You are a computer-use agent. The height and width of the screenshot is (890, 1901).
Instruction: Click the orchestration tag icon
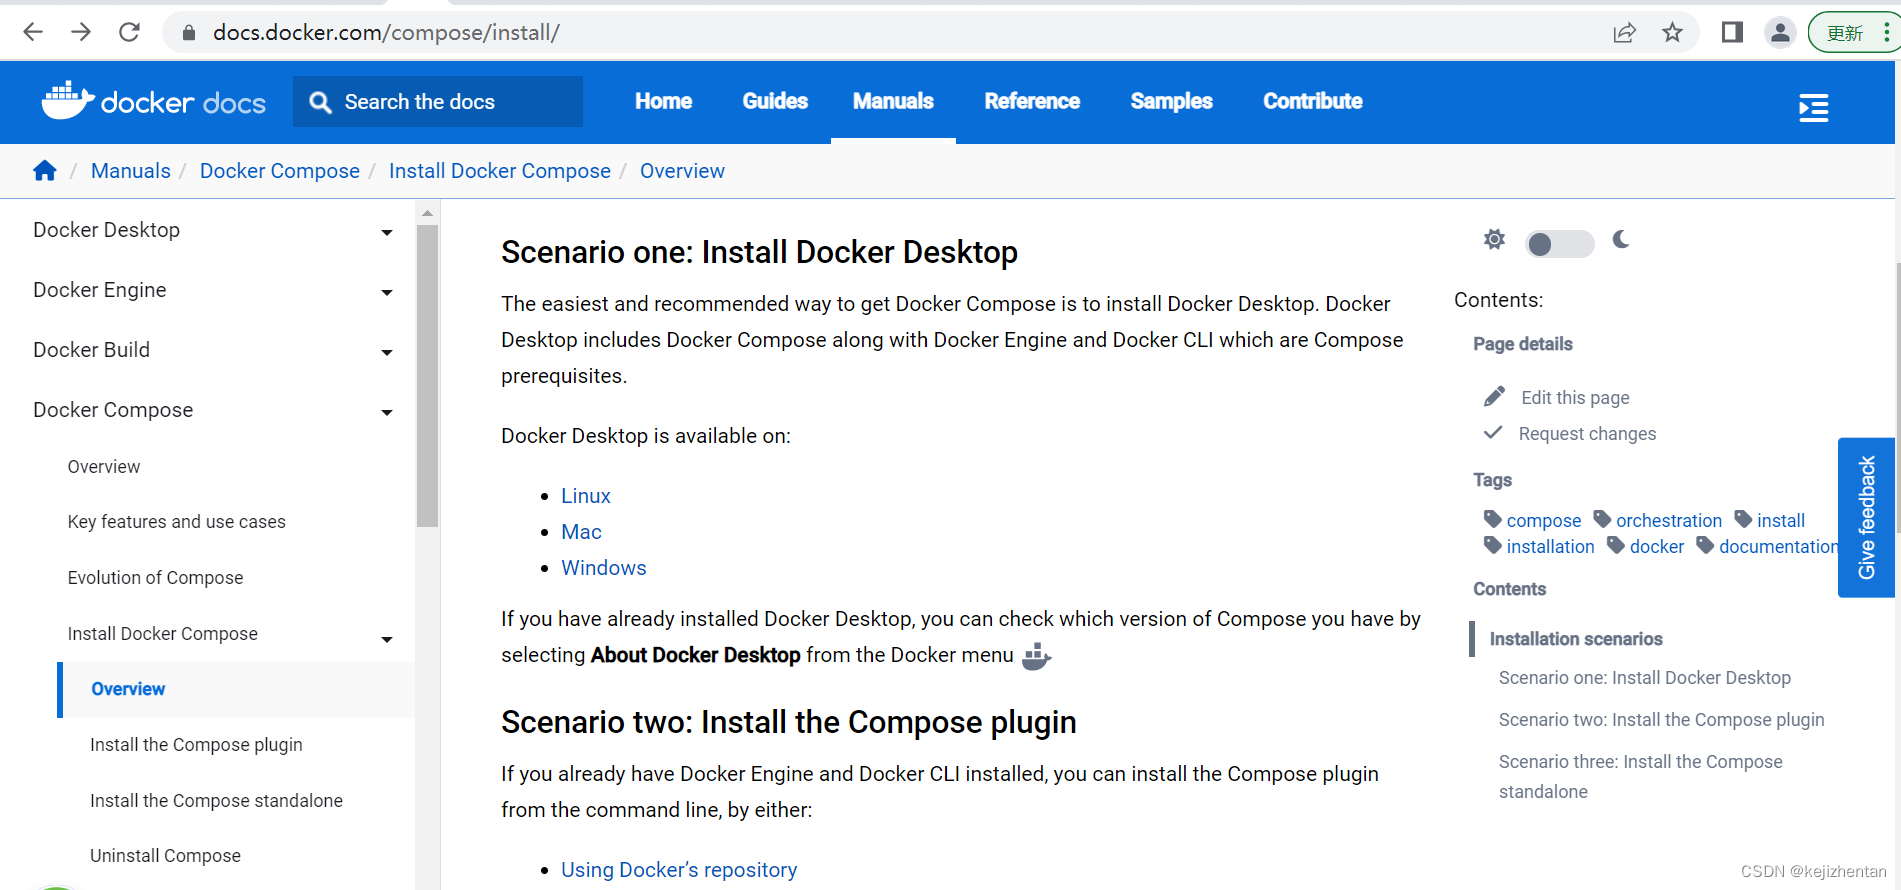tap(1602, 519)
